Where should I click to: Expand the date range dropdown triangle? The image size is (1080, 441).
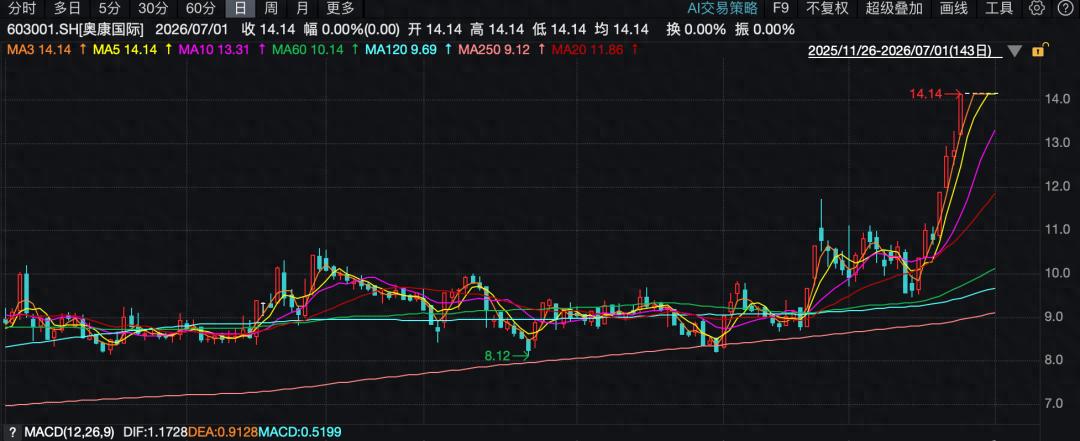1015,51
